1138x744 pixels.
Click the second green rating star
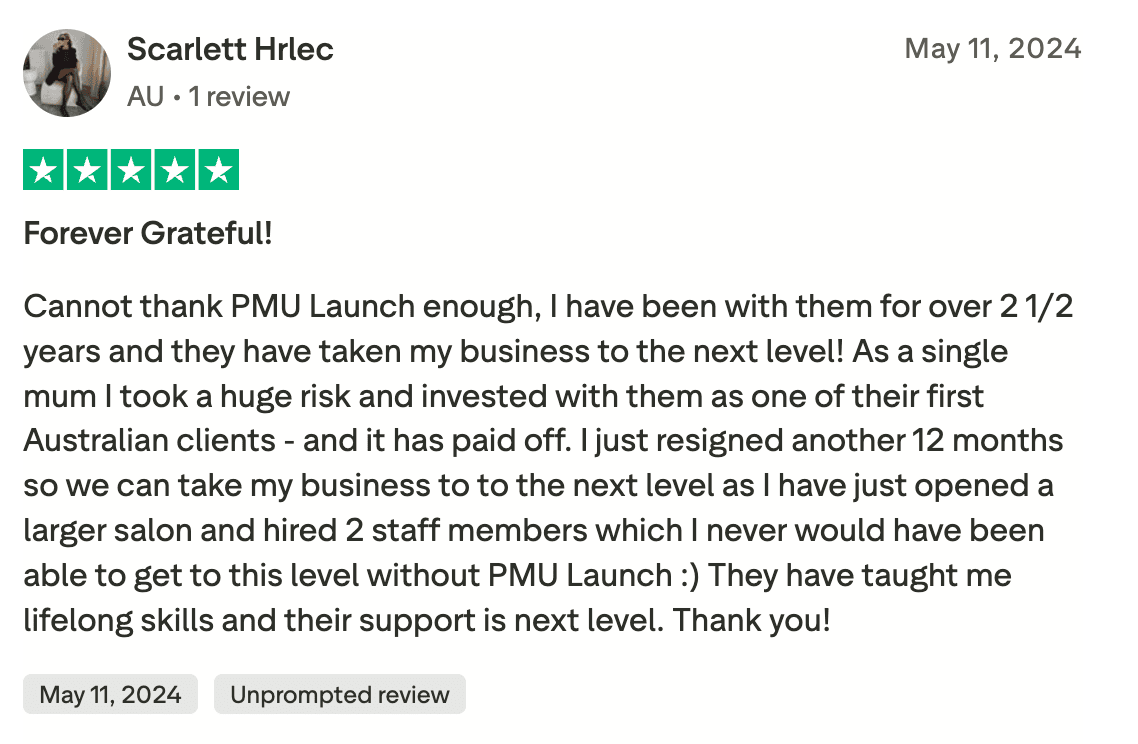pos(87,170)
